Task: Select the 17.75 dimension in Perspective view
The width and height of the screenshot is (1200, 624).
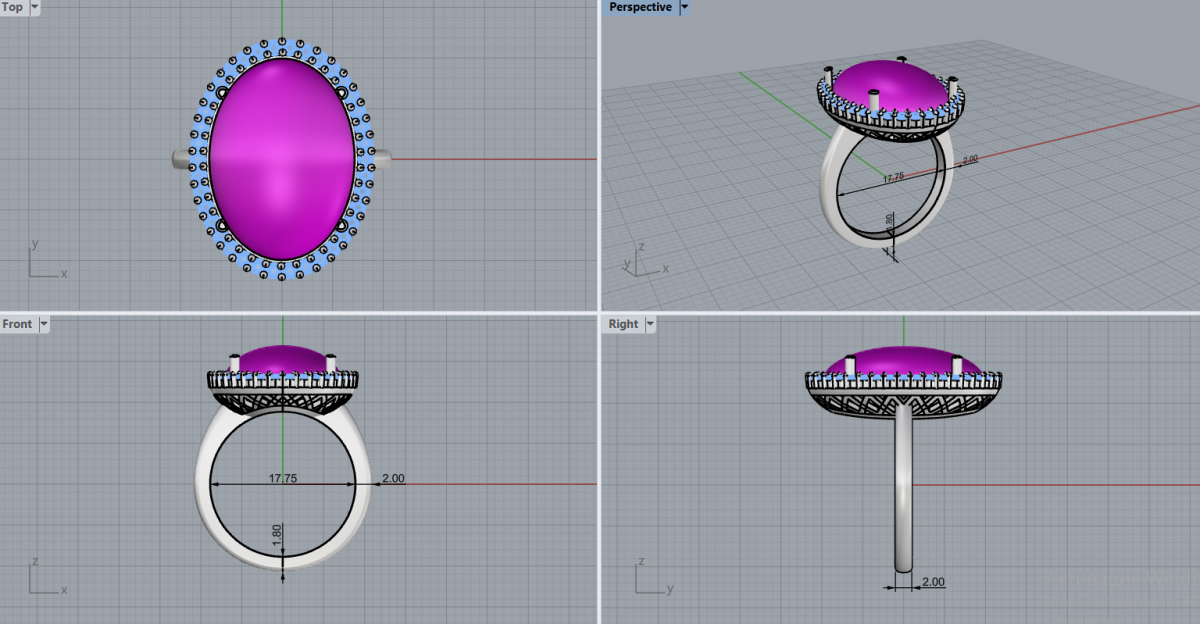Action: tap(892, 177)
